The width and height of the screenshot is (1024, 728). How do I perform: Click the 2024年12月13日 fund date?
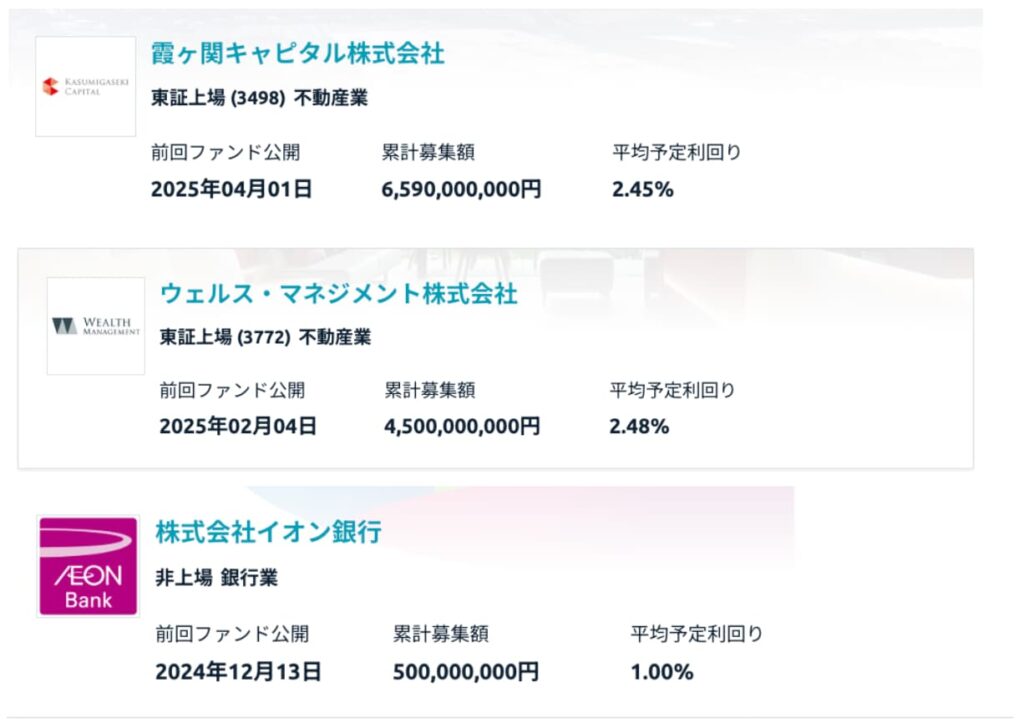pos(238,672)
